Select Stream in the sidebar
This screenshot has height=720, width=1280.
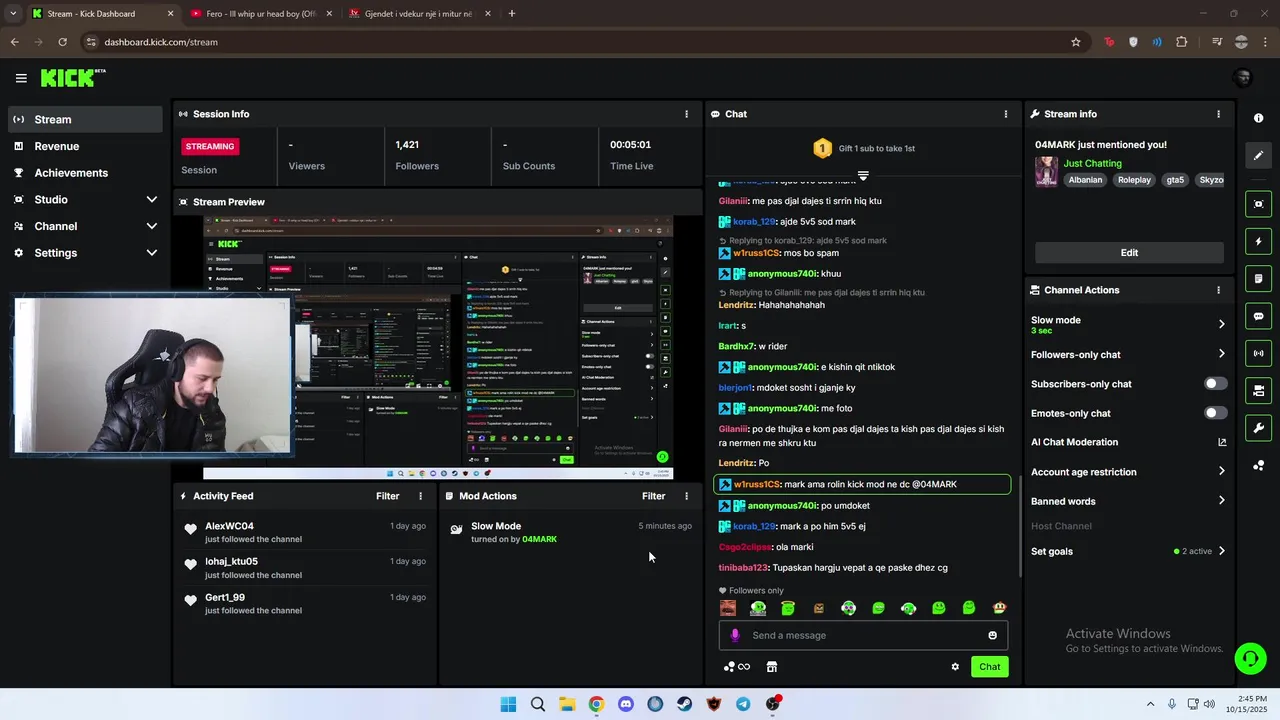[x=85, y=119]
